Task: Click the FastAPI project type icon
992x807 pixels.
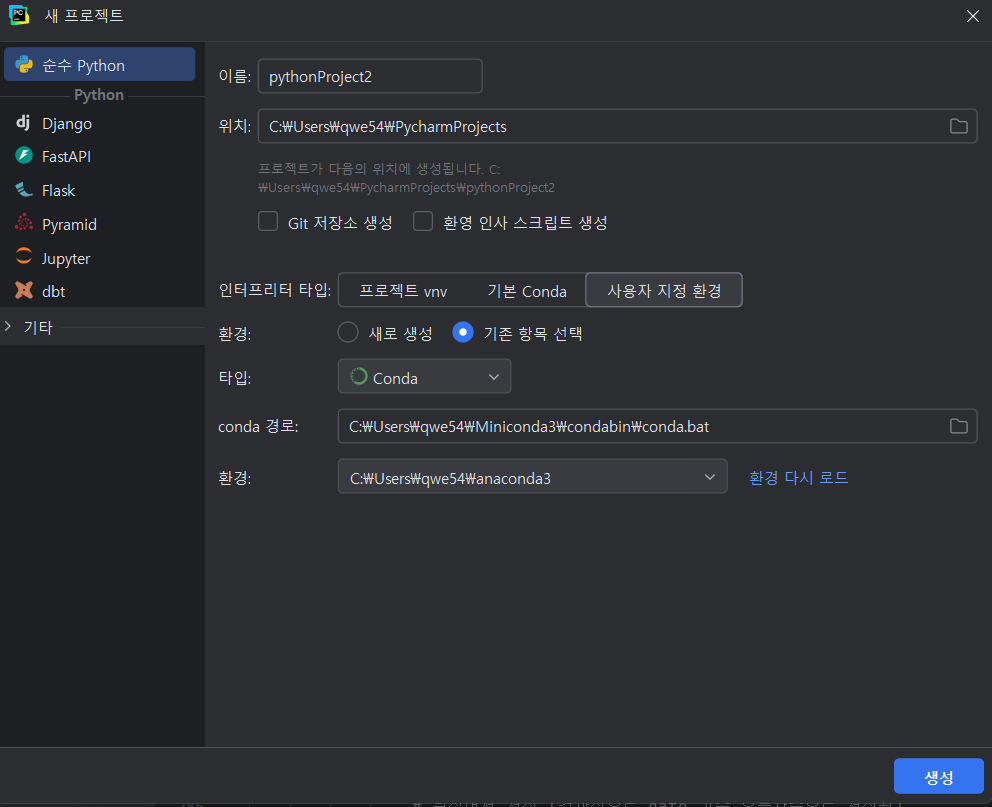Action: point(24,156)
